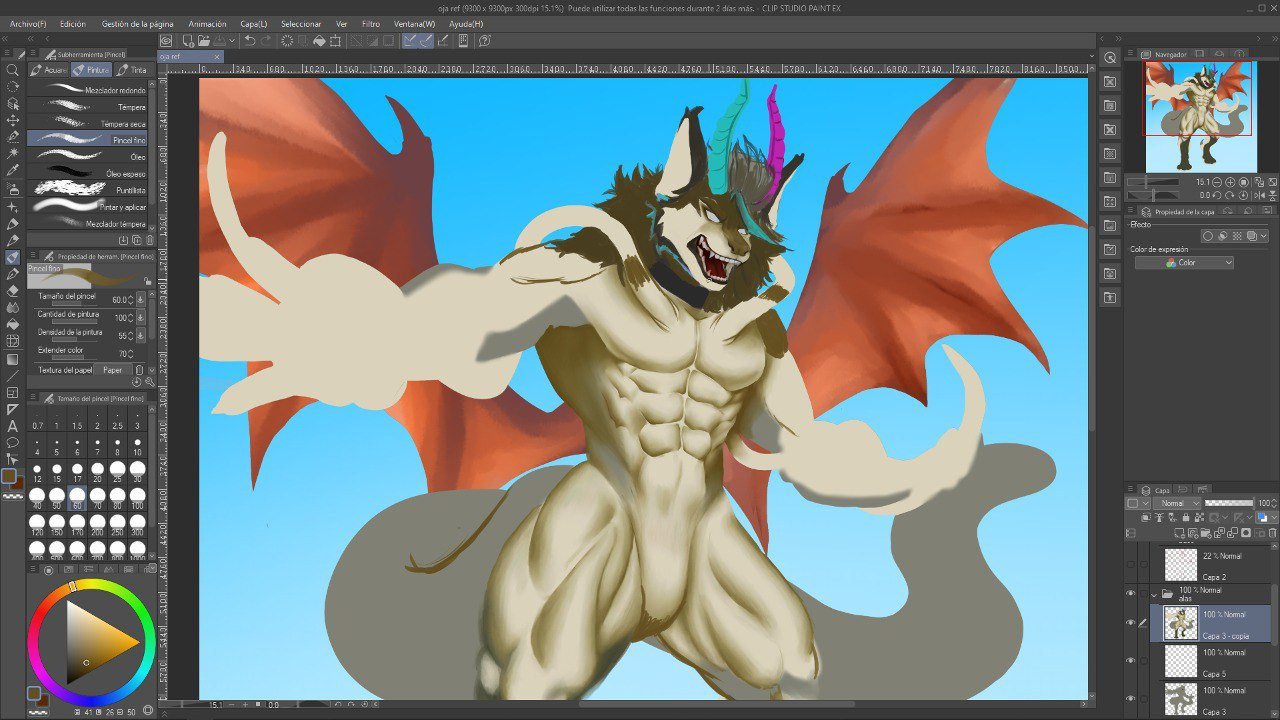Hide the Capa 3 - copia layer
The image size is (1280, 720).
coord(1131,622)
